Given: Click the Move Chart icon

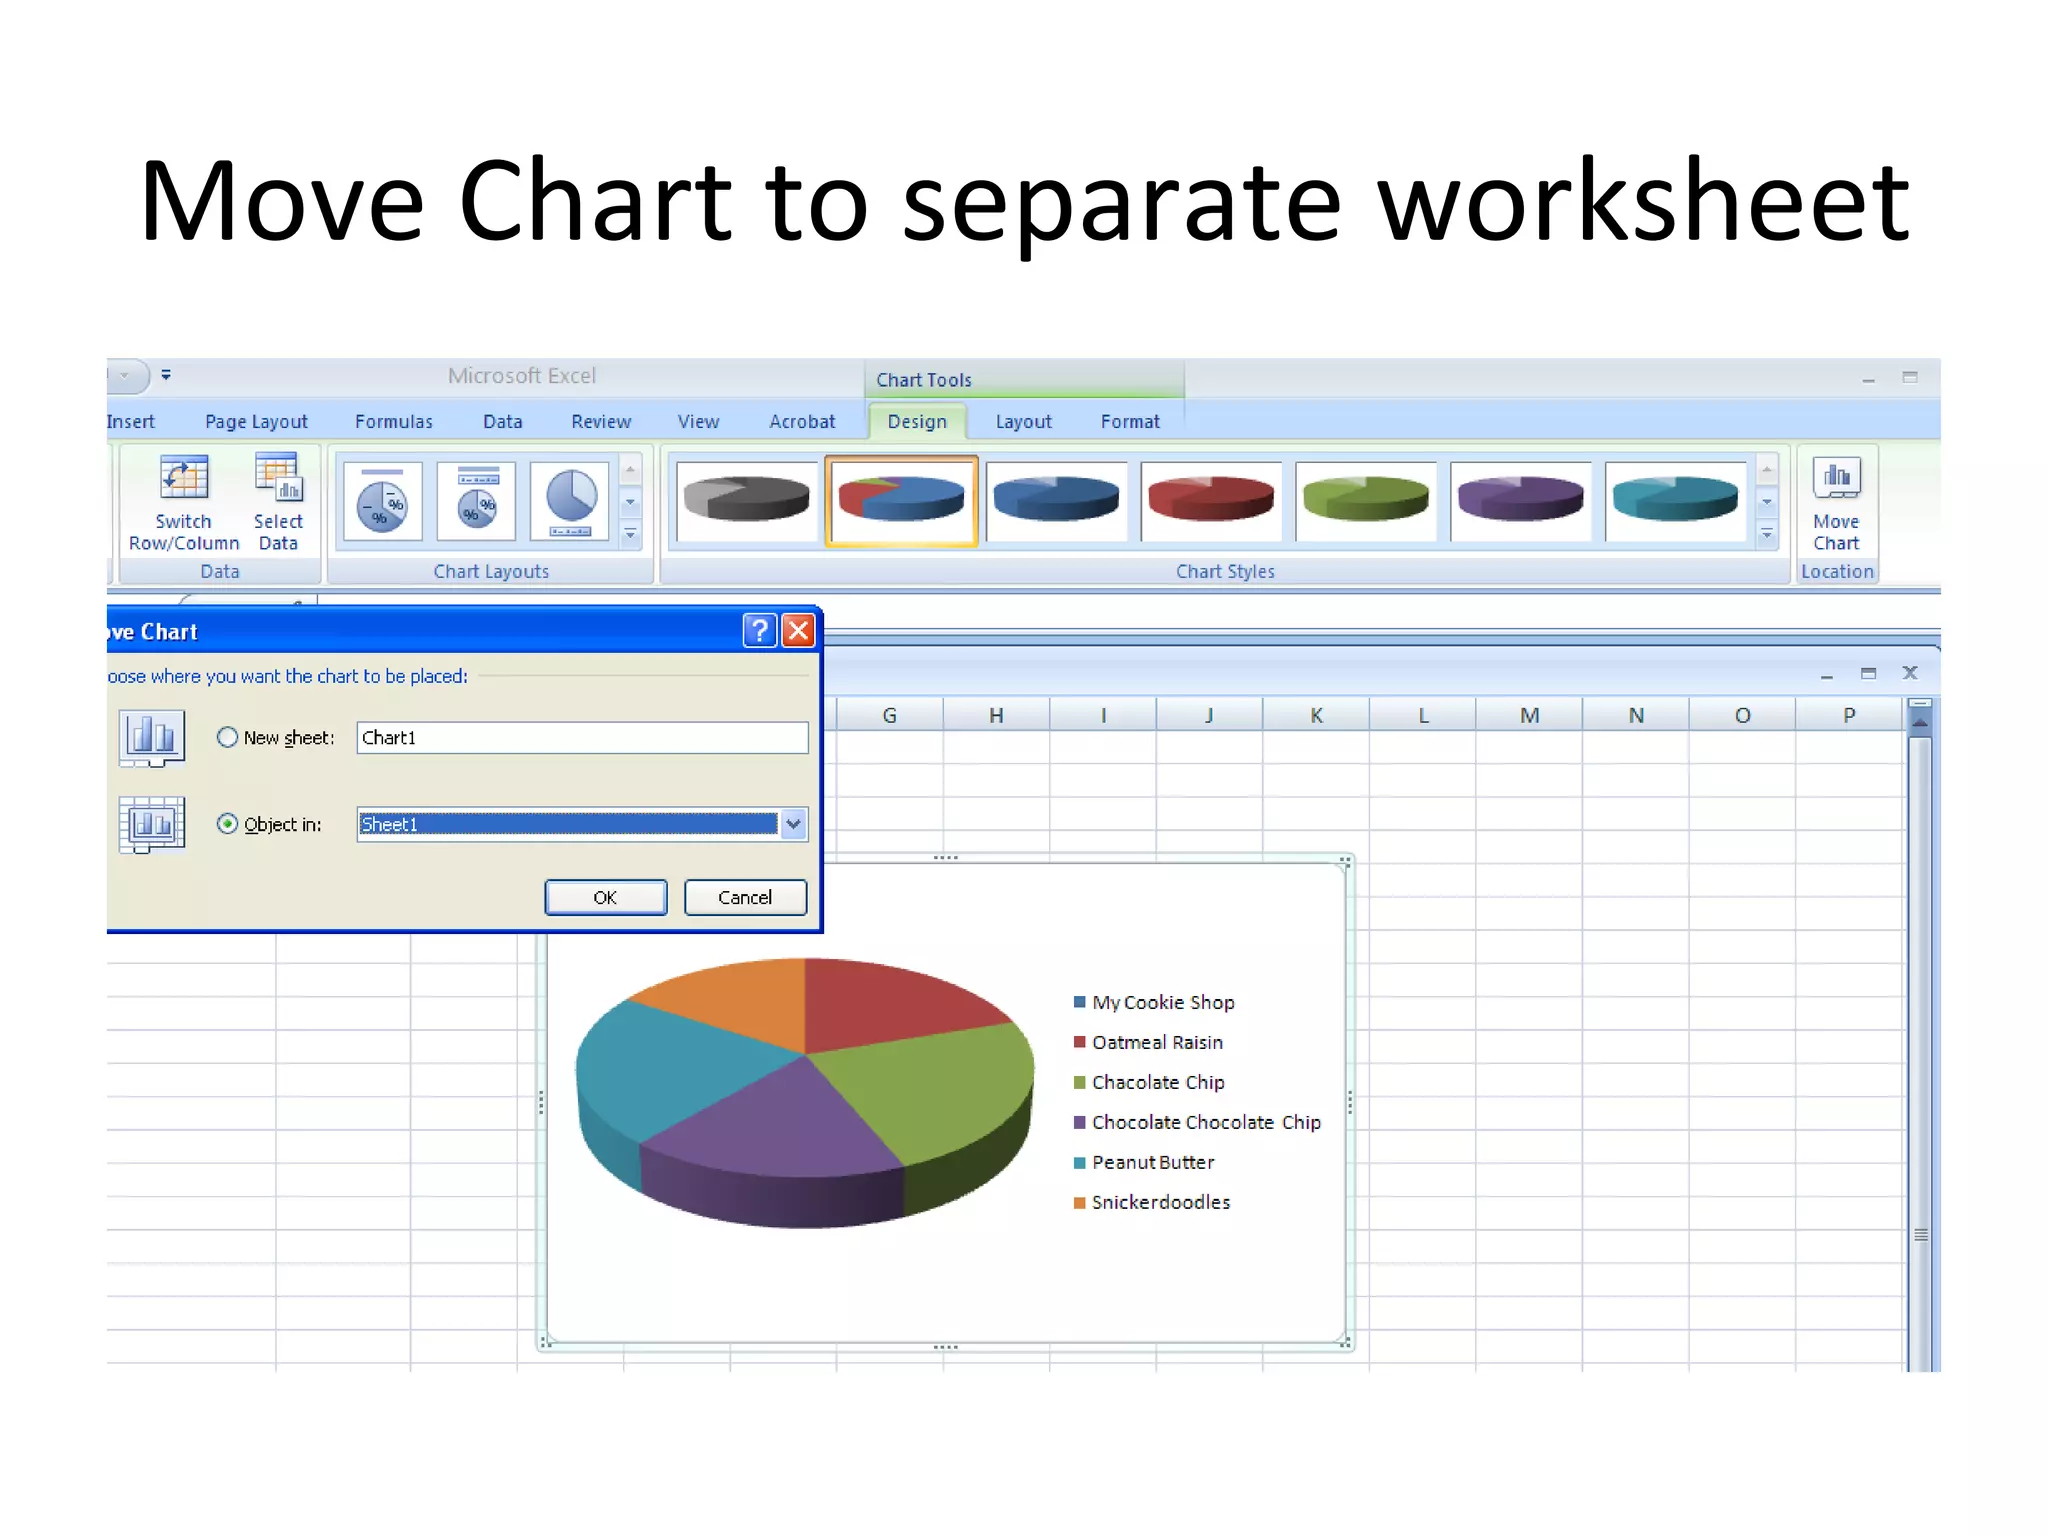Looking at the screenshot, I should 1837,478.
